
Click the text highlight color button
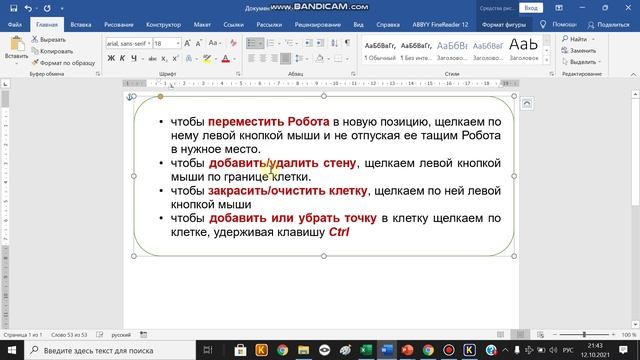207,59
